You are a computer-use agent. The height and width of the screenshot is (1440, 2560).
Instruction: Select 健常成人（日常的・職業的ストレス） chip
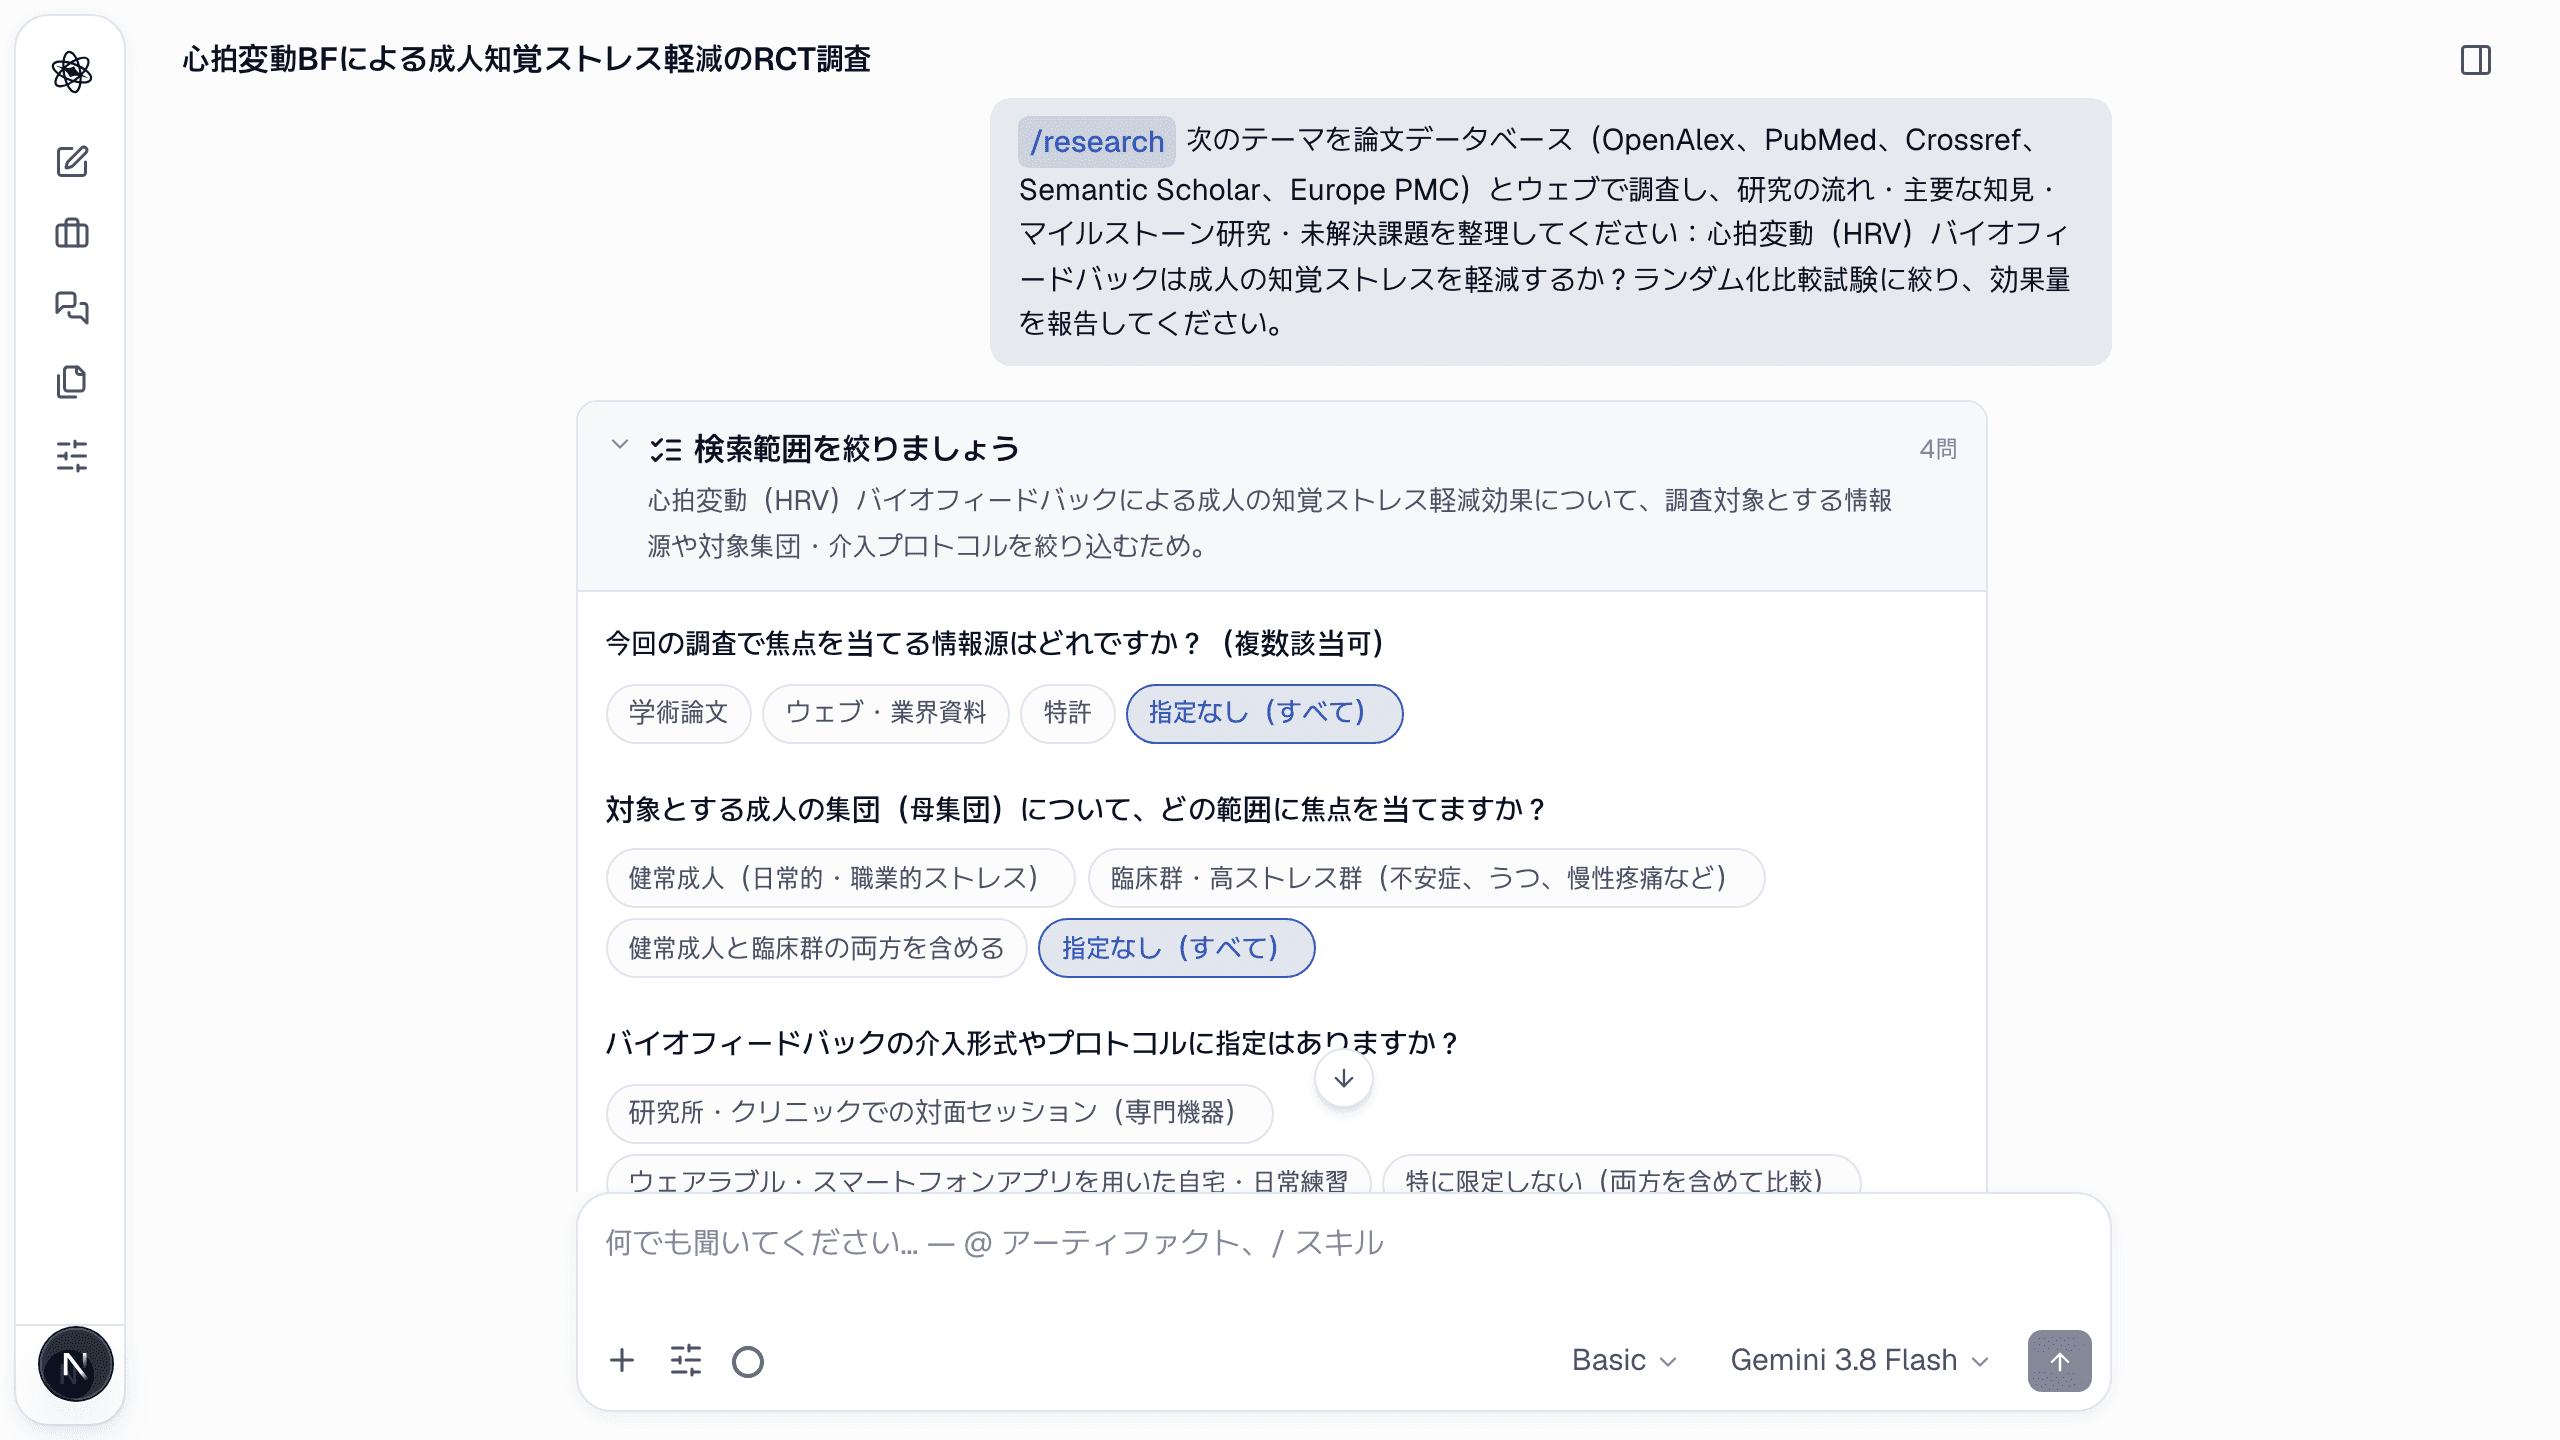click(x=840, y=878)
